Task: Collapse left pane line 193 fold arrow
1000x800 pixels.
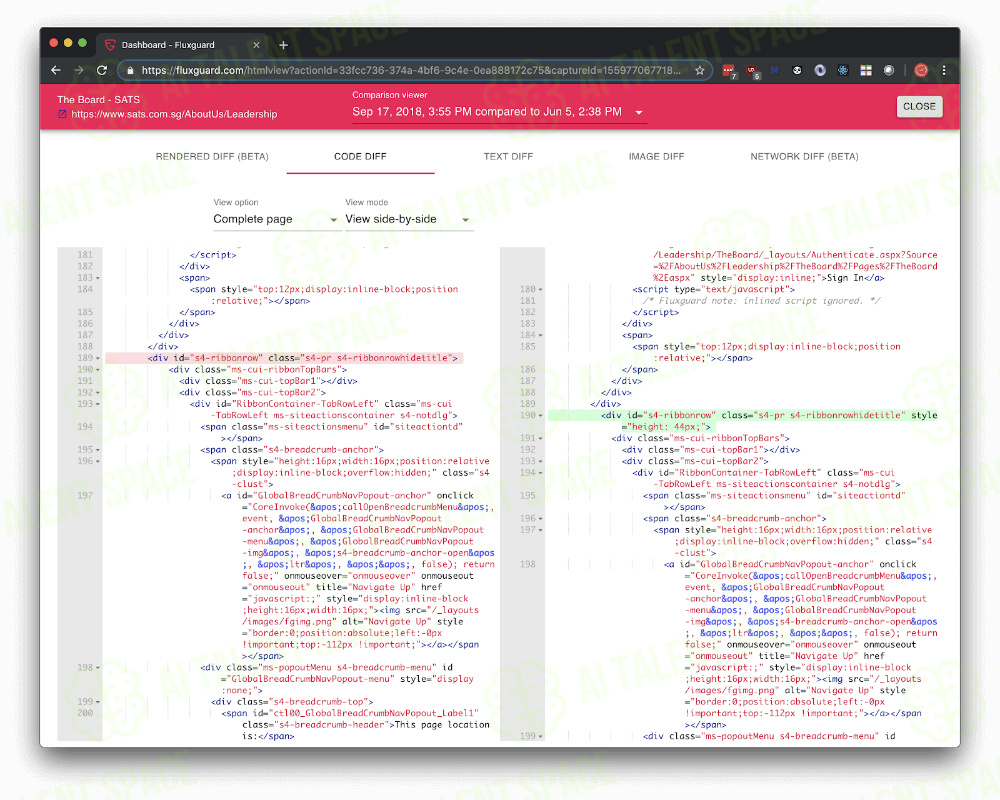Action: (x=98, y=404)
